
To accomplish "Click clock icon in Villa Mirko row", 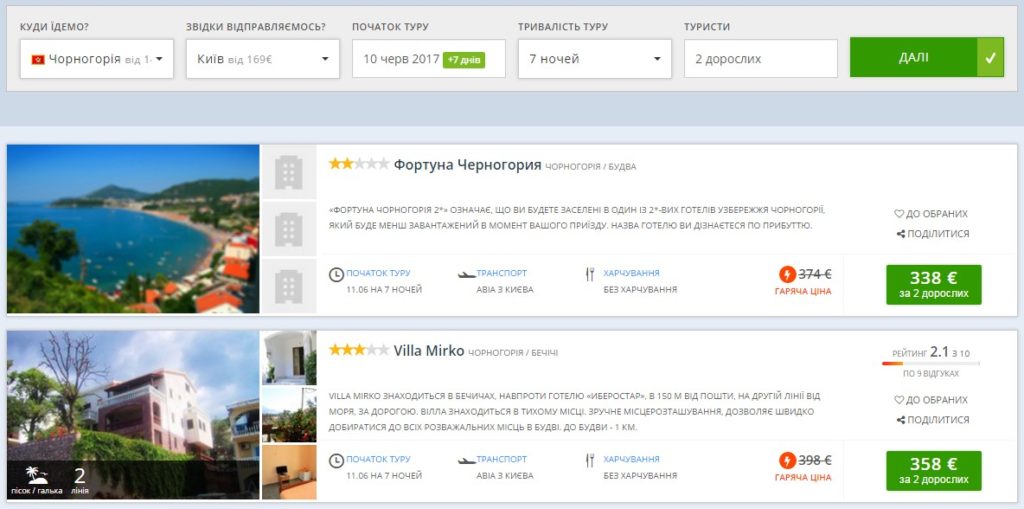I will click(x=336, y=461).
